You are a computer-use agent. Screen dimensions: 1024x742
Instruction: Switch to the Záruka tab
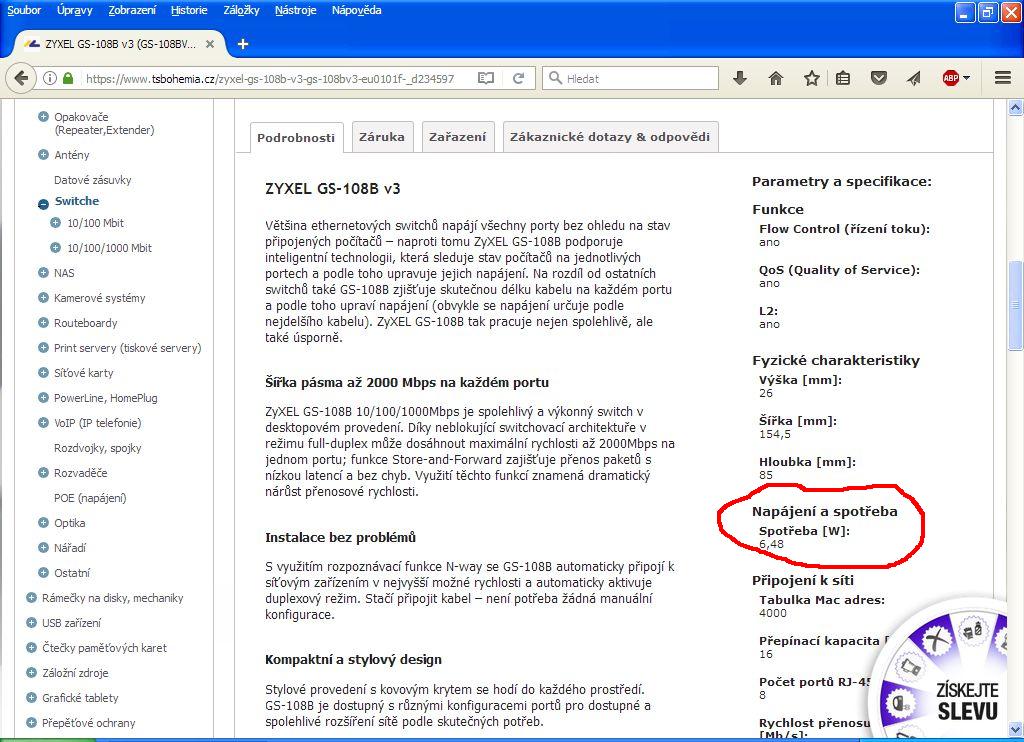point(382,137)
